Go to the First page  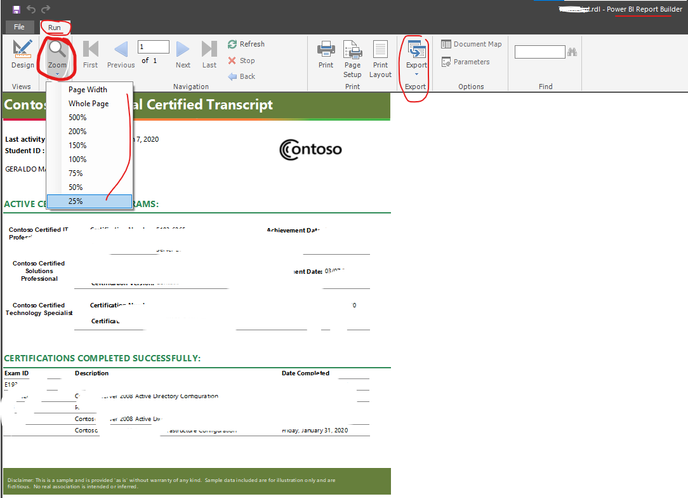coord(90,54)
